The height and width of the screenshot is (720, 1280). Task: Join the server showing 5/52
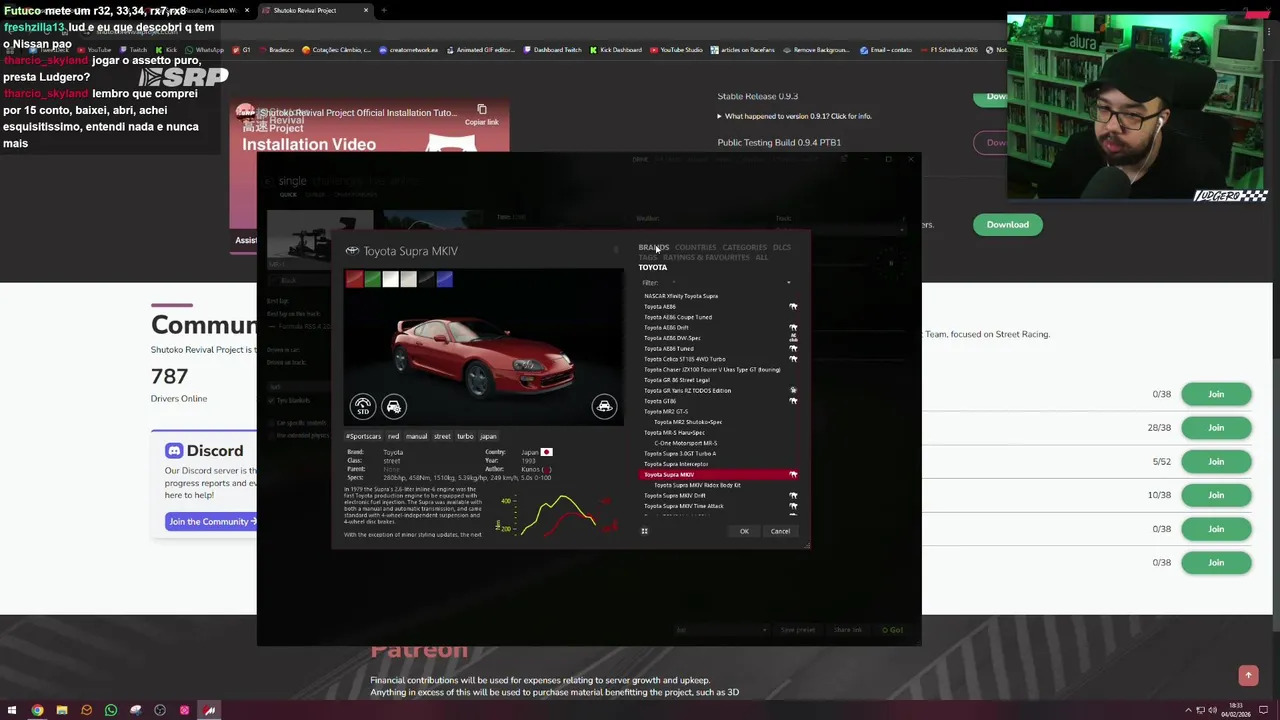1216,462
